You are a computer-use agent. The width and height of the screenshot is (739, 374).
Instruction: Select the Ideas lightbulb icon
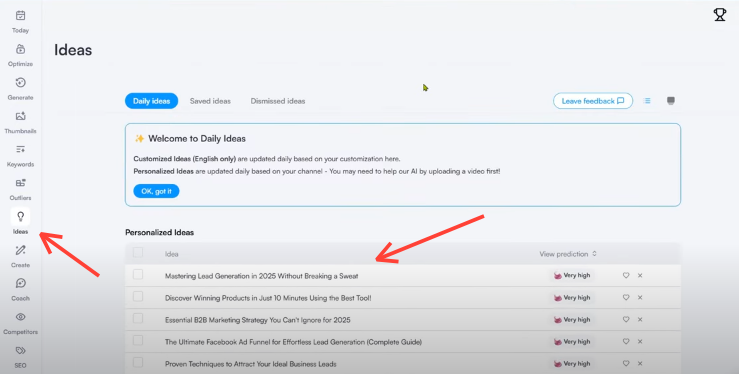coord(20,217)
